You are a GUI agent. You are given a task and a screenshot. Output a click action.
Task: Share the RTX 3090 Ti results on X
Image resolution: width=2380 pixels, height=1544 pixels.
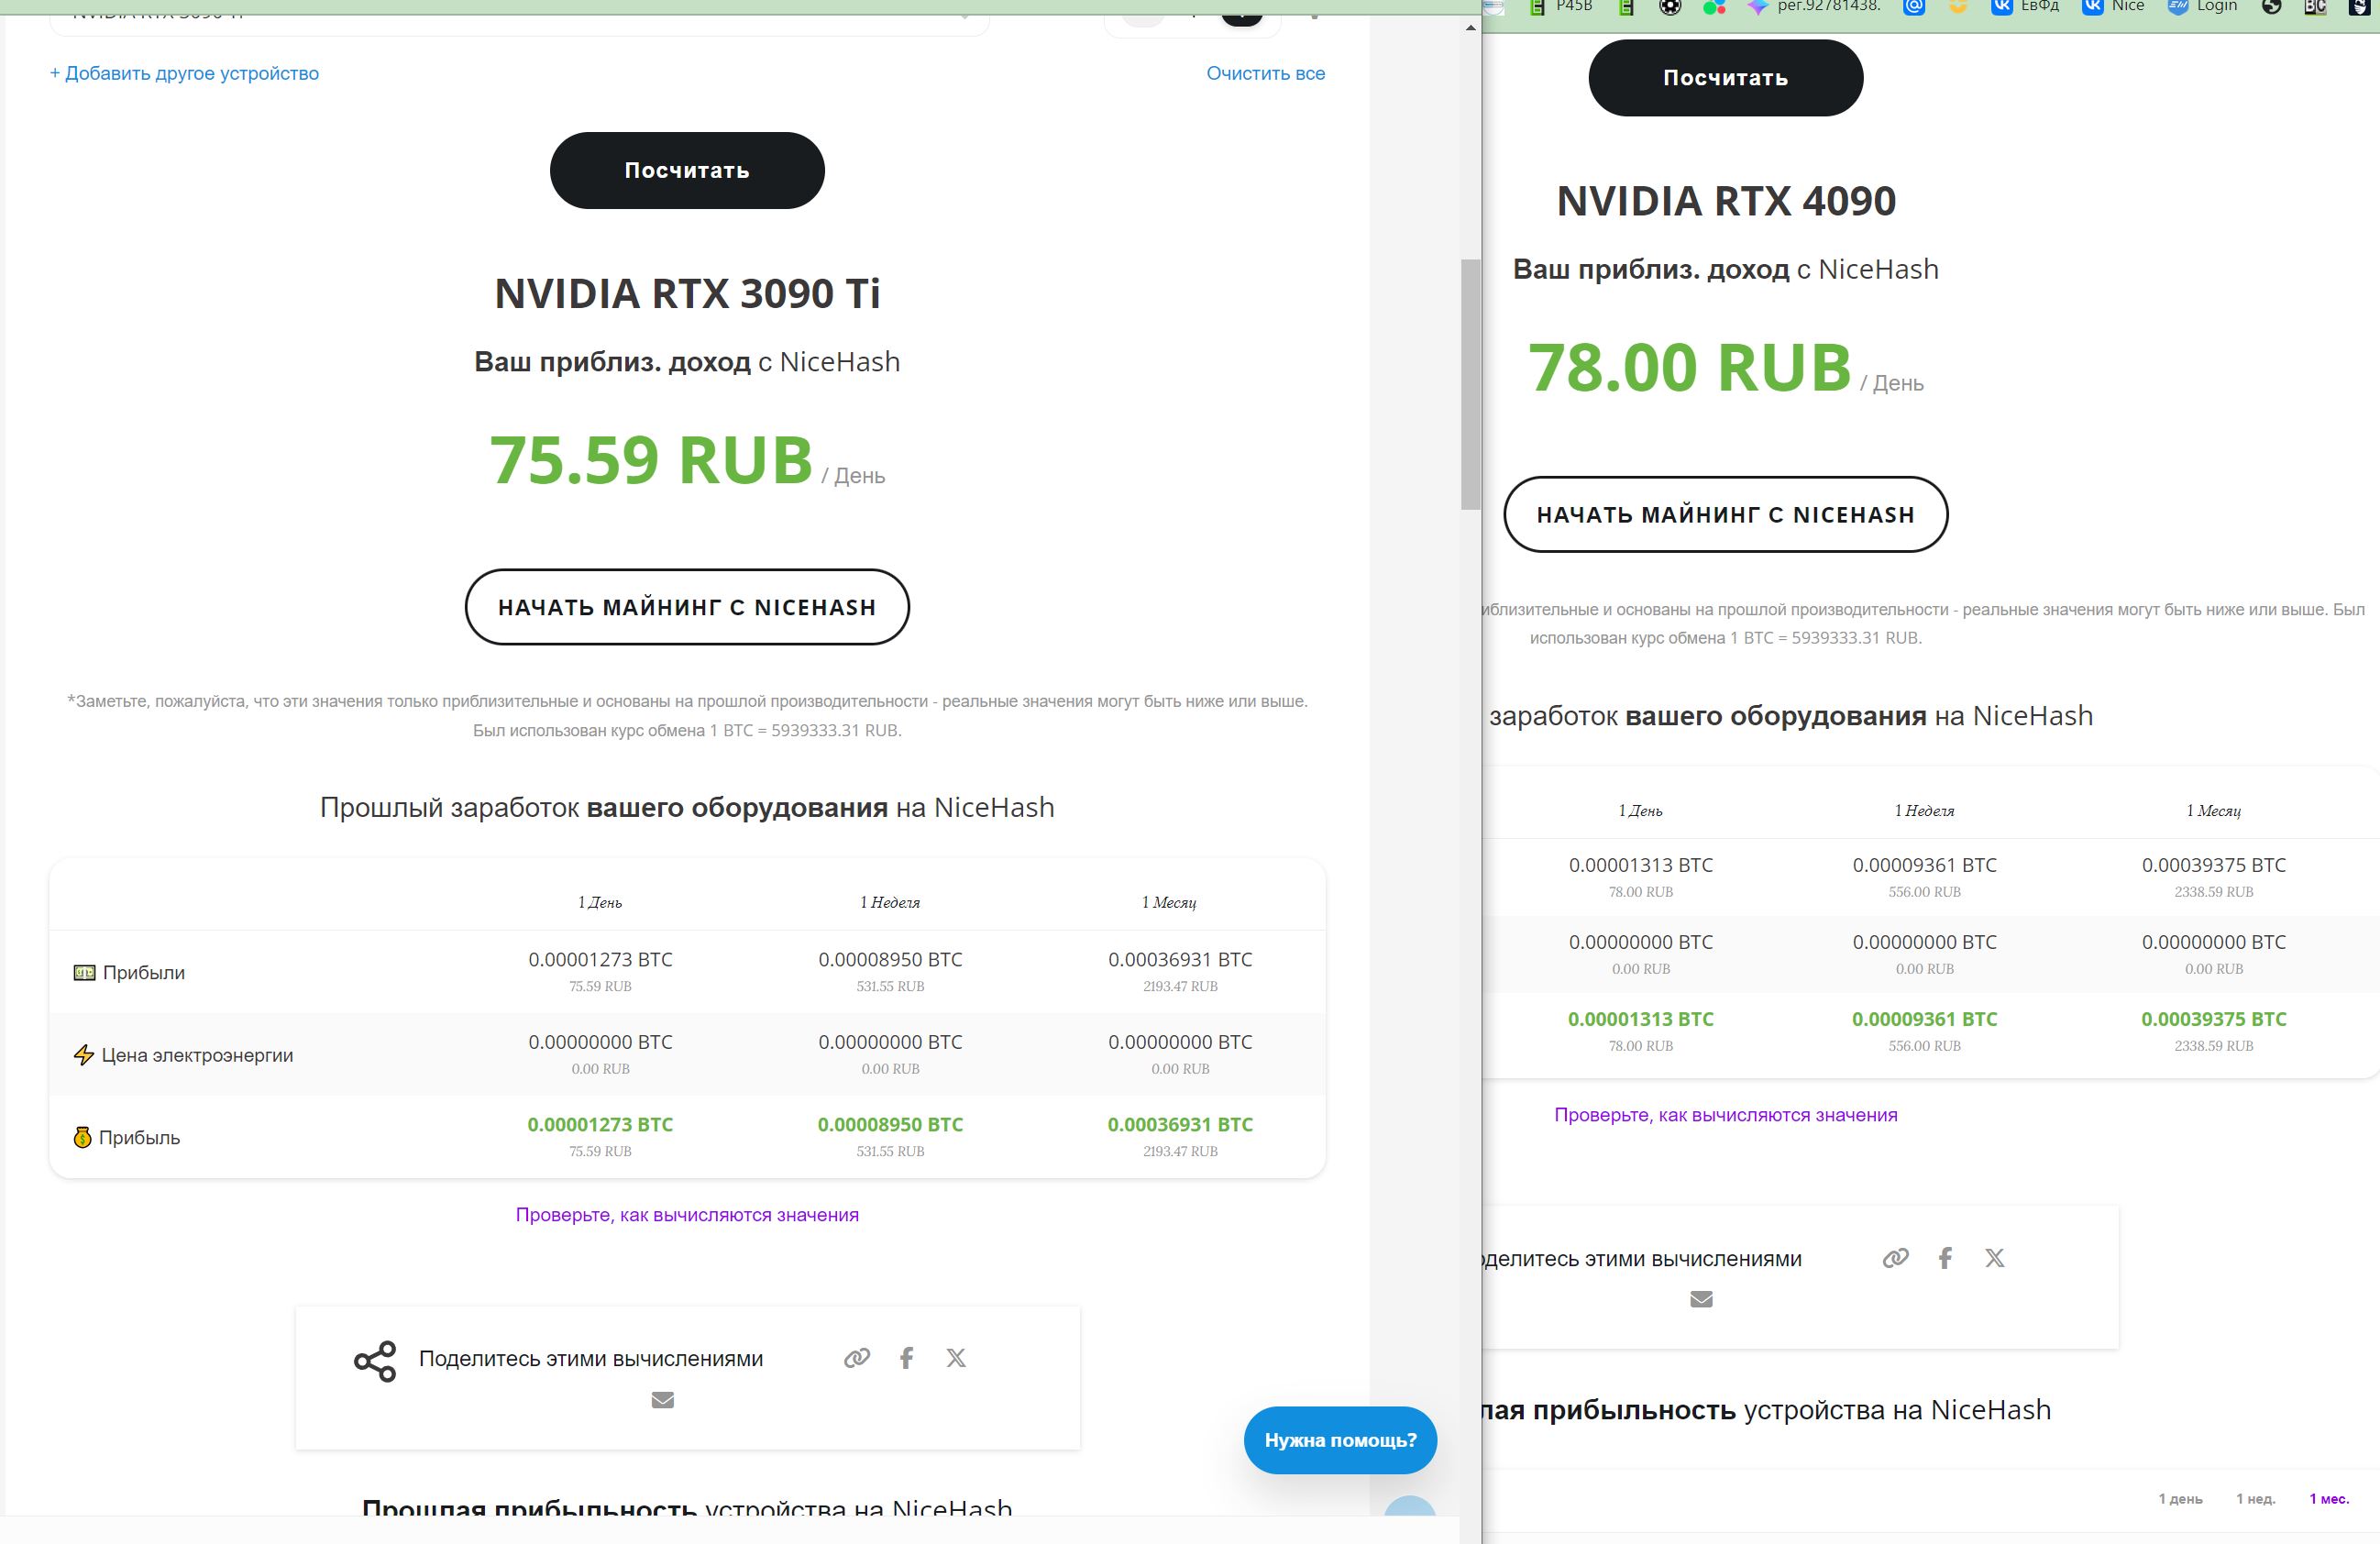956,1358
